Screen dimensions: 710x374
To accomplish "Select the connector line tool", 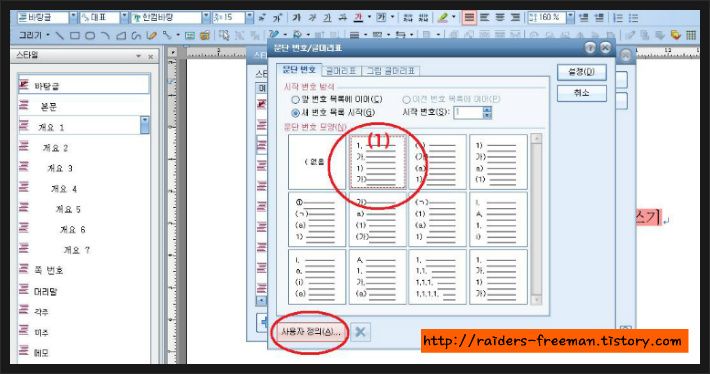I will pyautogui.click(x=167, y=35).
